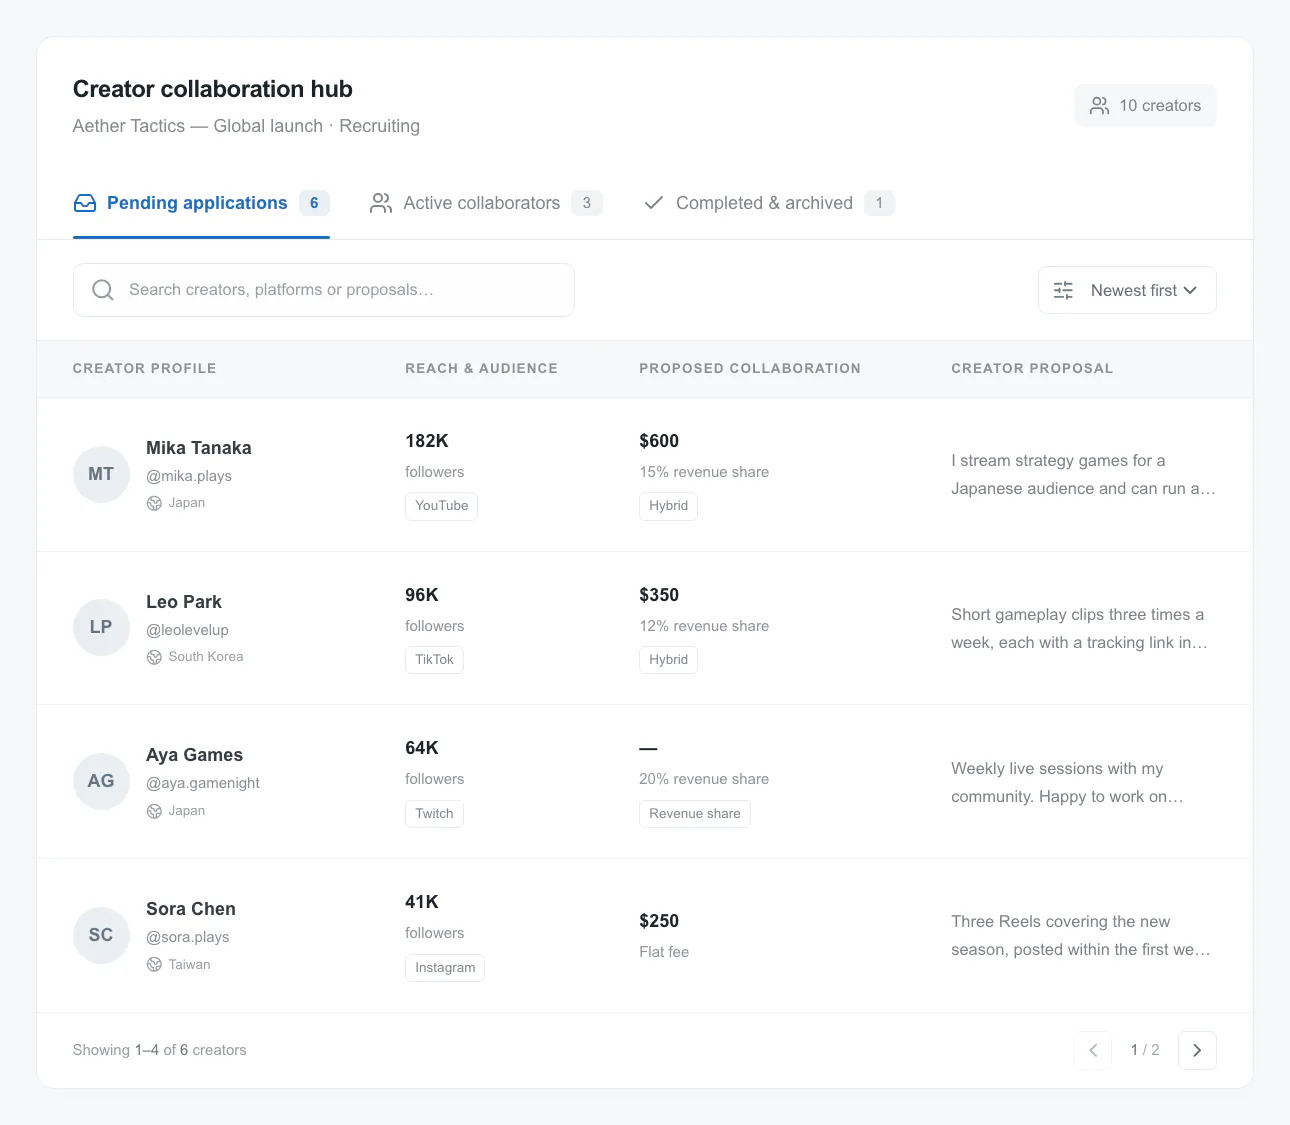Click the Proposed Collaboration column header
Viewport: 1290px width, 1125px height.
[x=750, y=368]
